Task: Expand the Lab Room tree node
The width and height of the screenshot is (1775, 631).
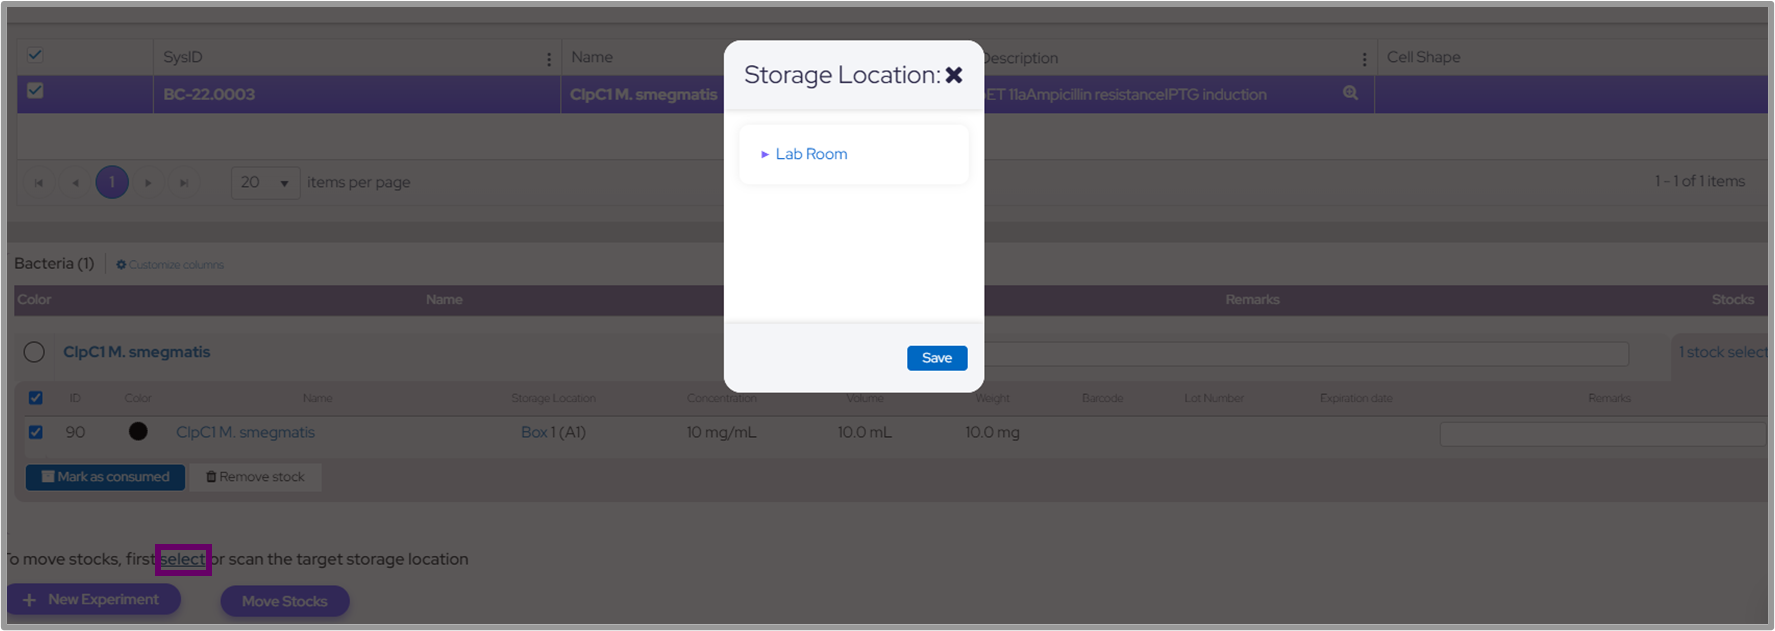Action: [765, 154]
